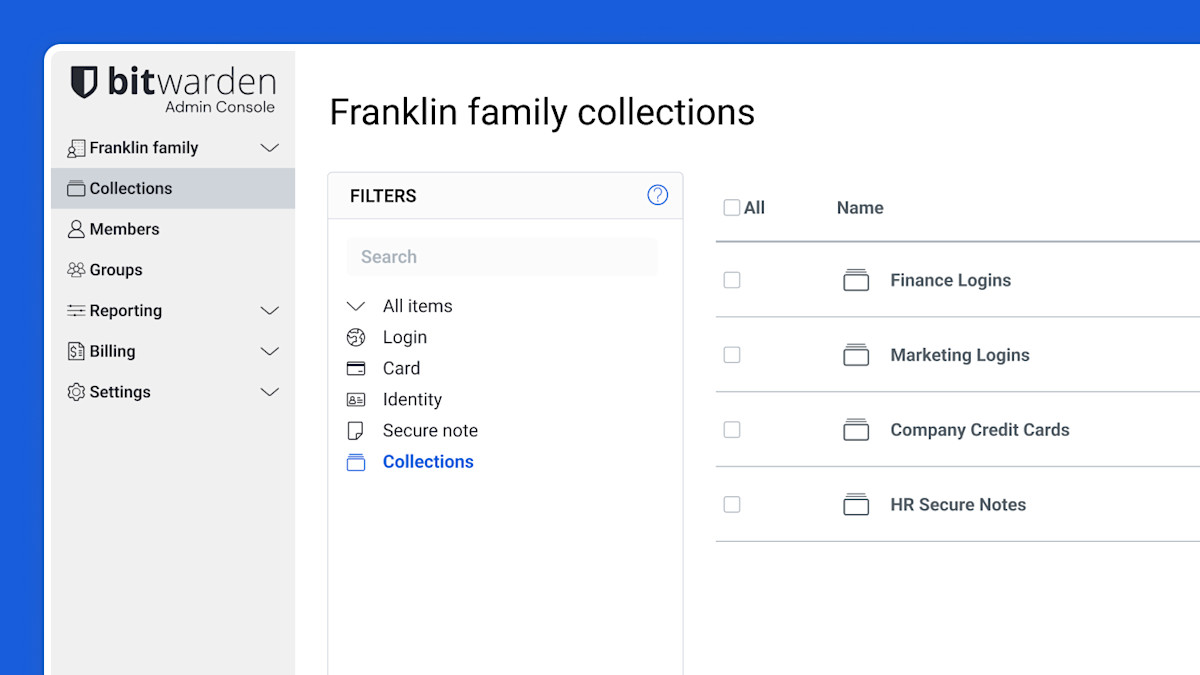Open Groups in the sidebar
1200x675 pixels.
tap(115, 270)
